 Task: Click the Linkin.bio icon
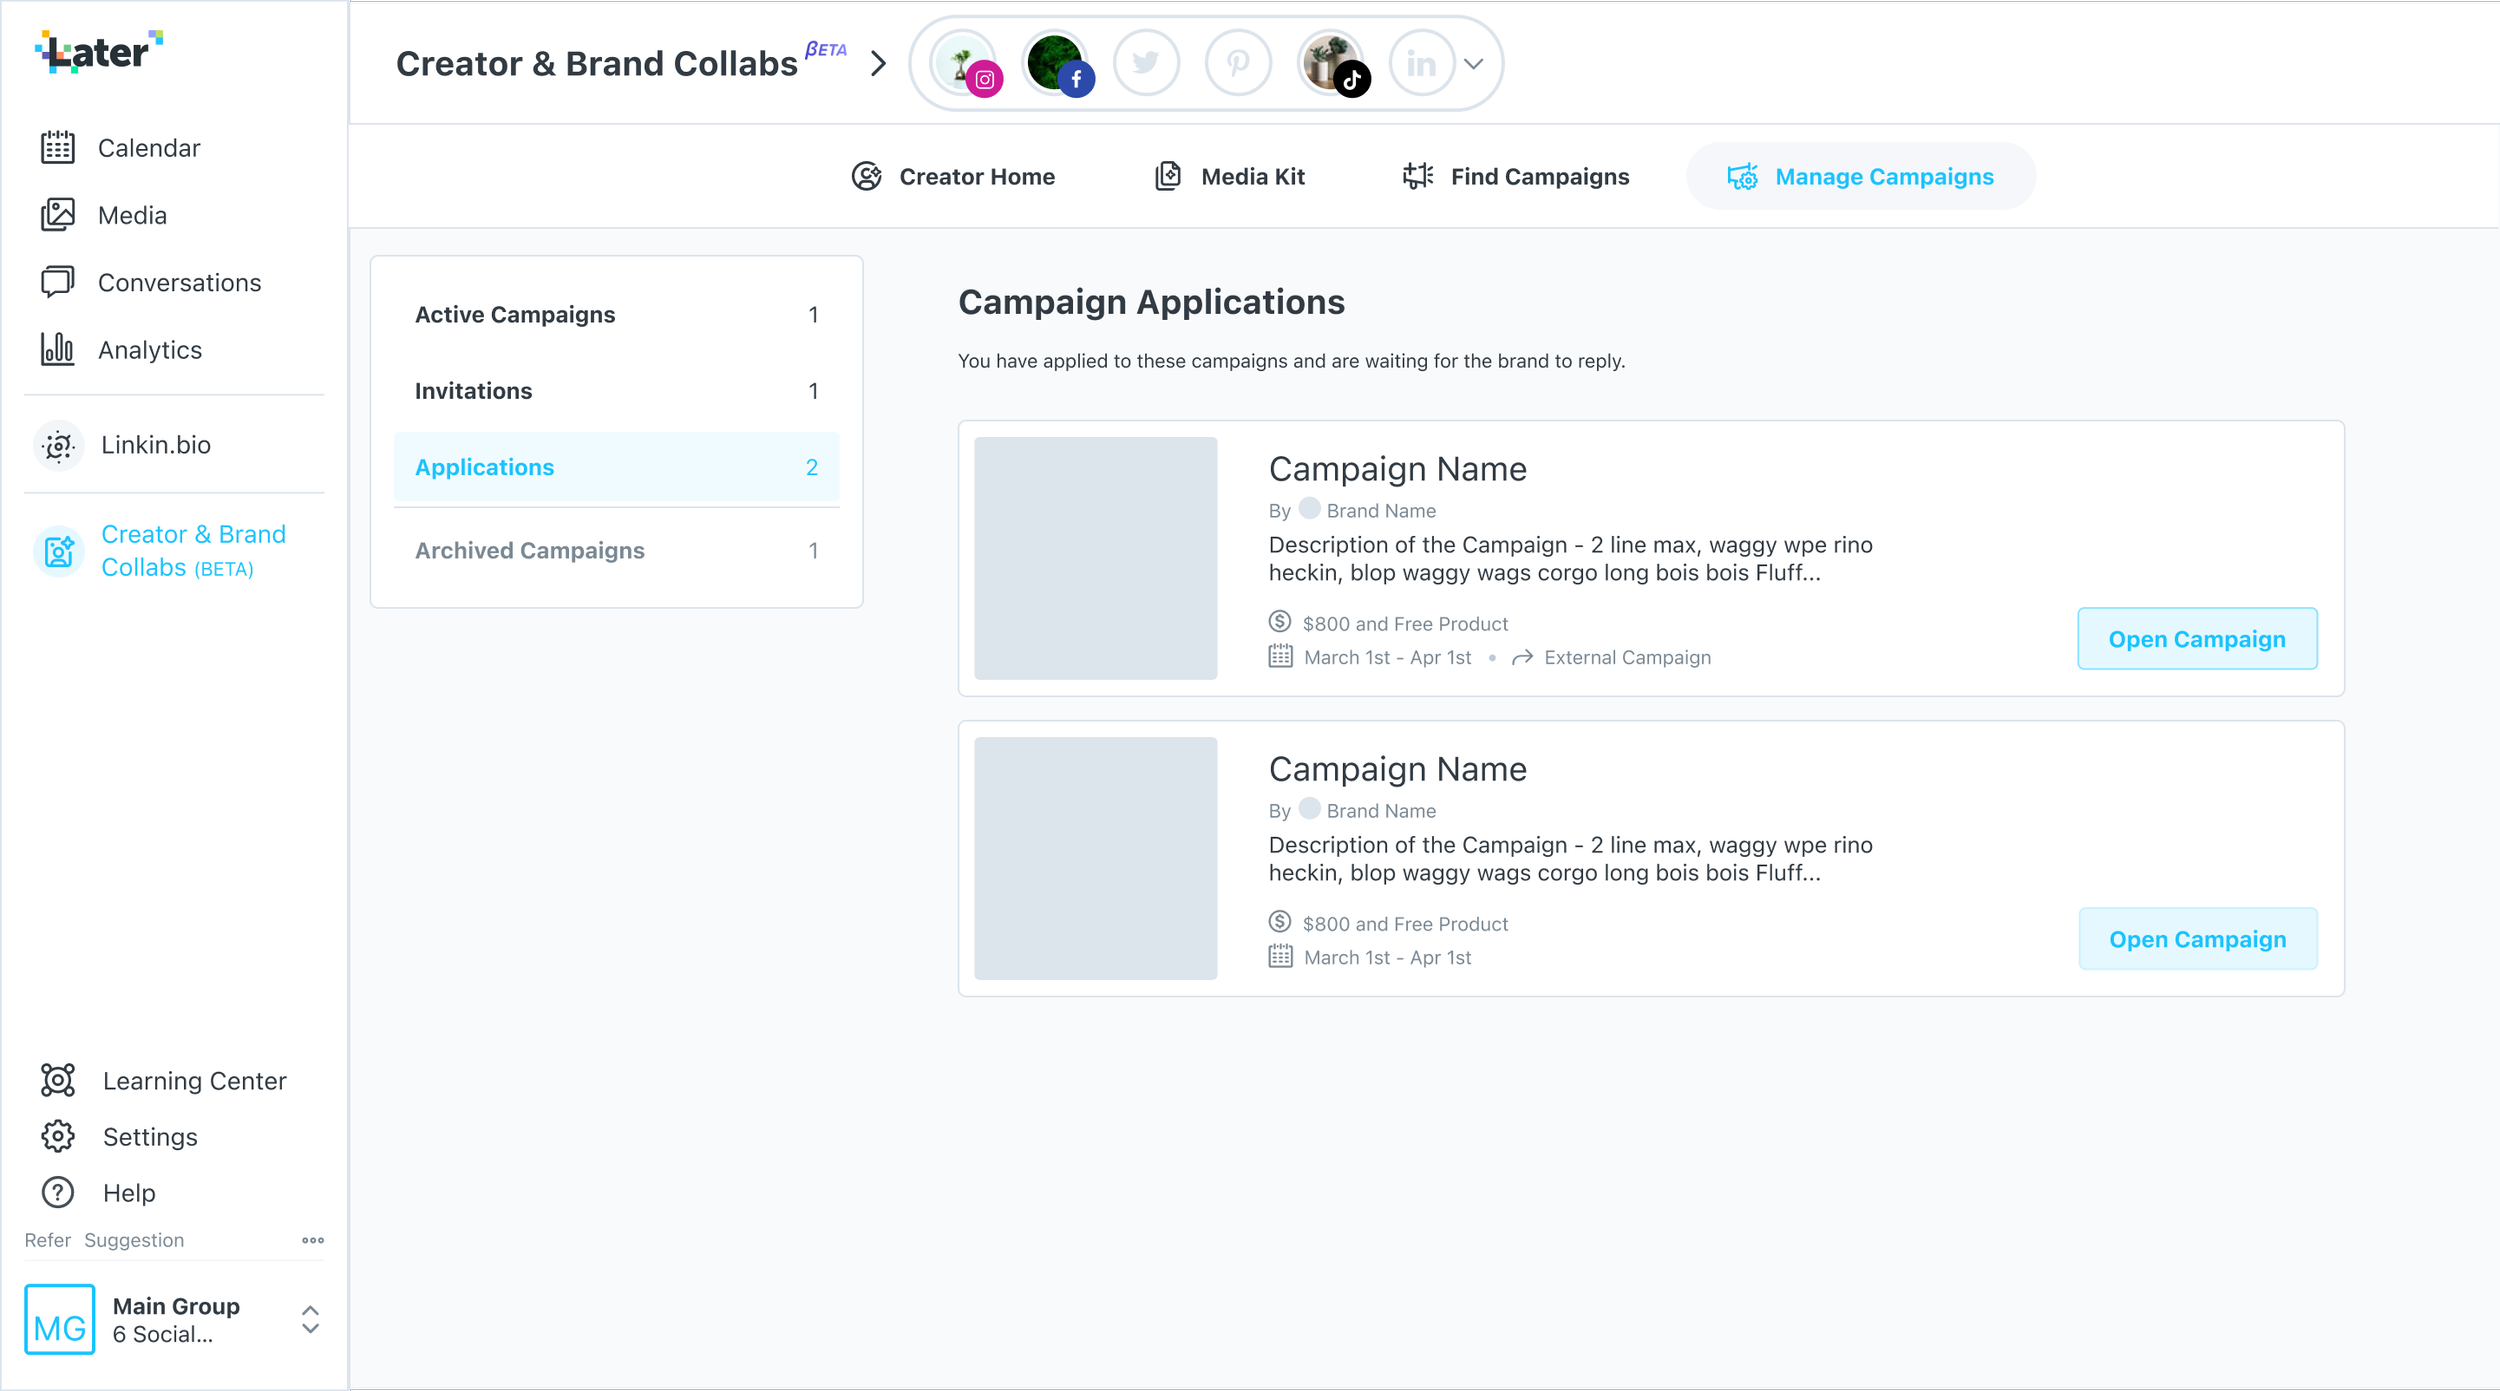pos(59,445)
